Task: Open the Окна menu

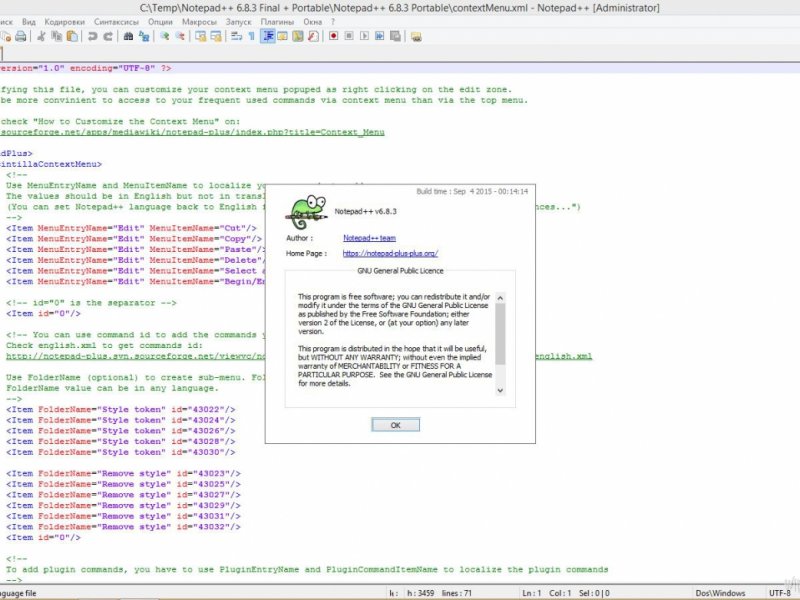Action: click(x=312, y=22)
